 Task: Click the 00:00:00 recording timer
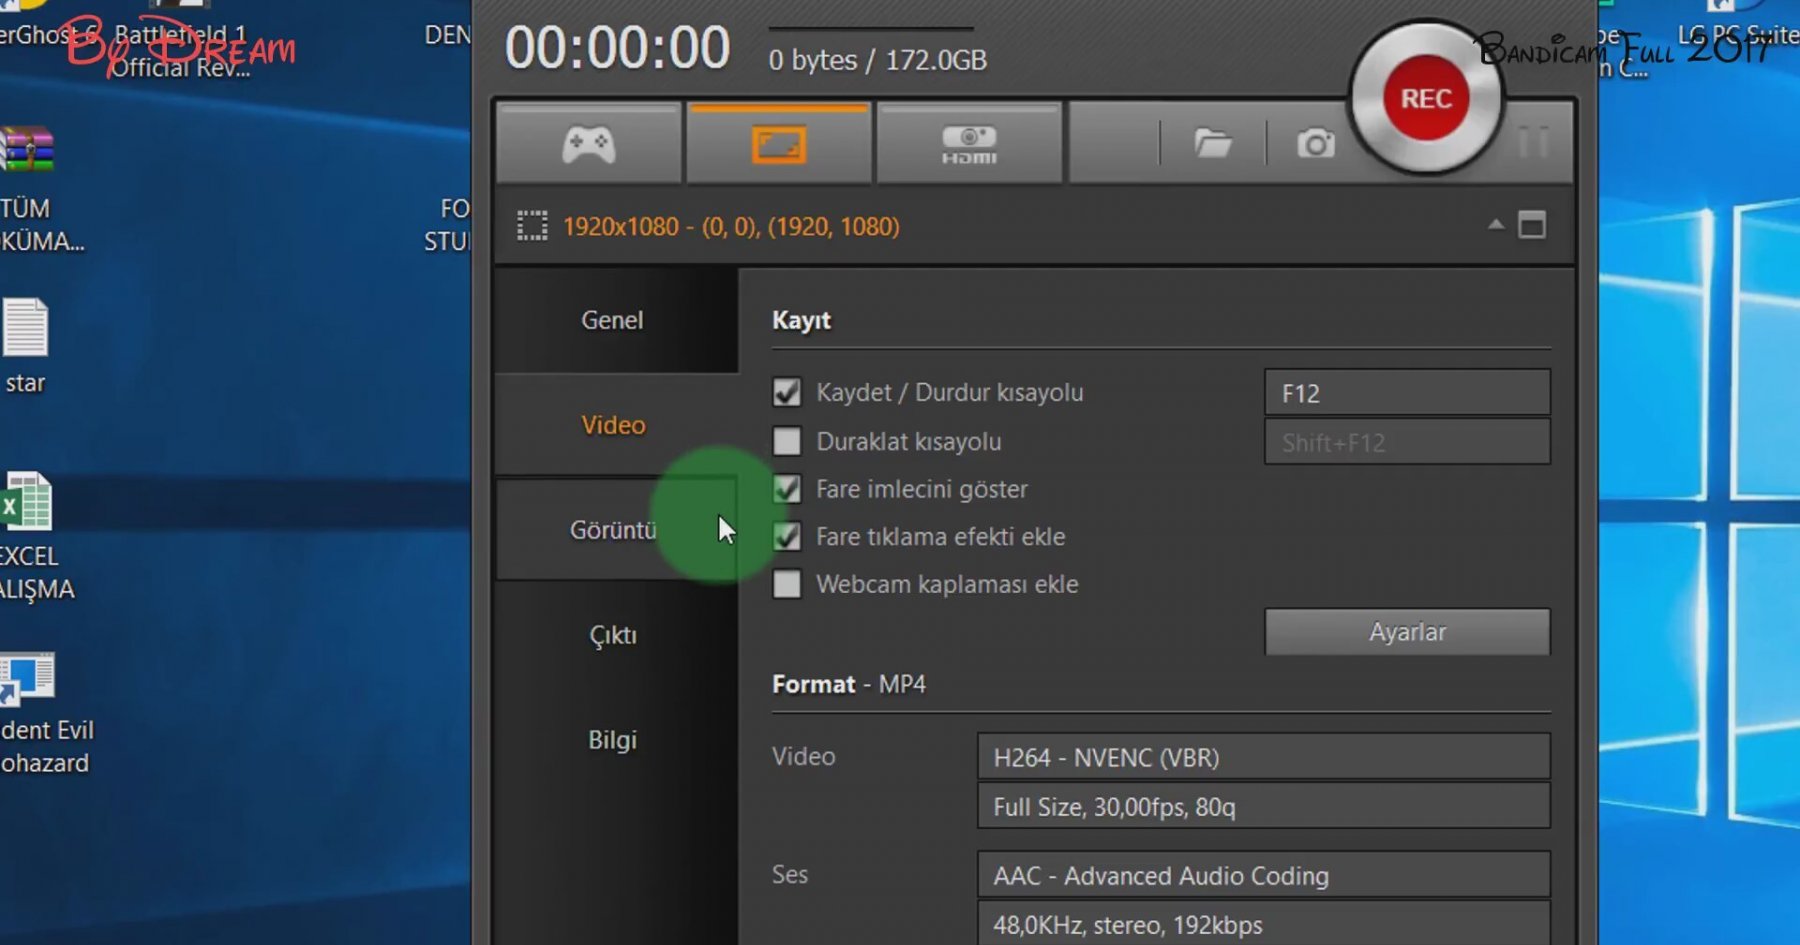pyautogui.click(x=617, y=48)
